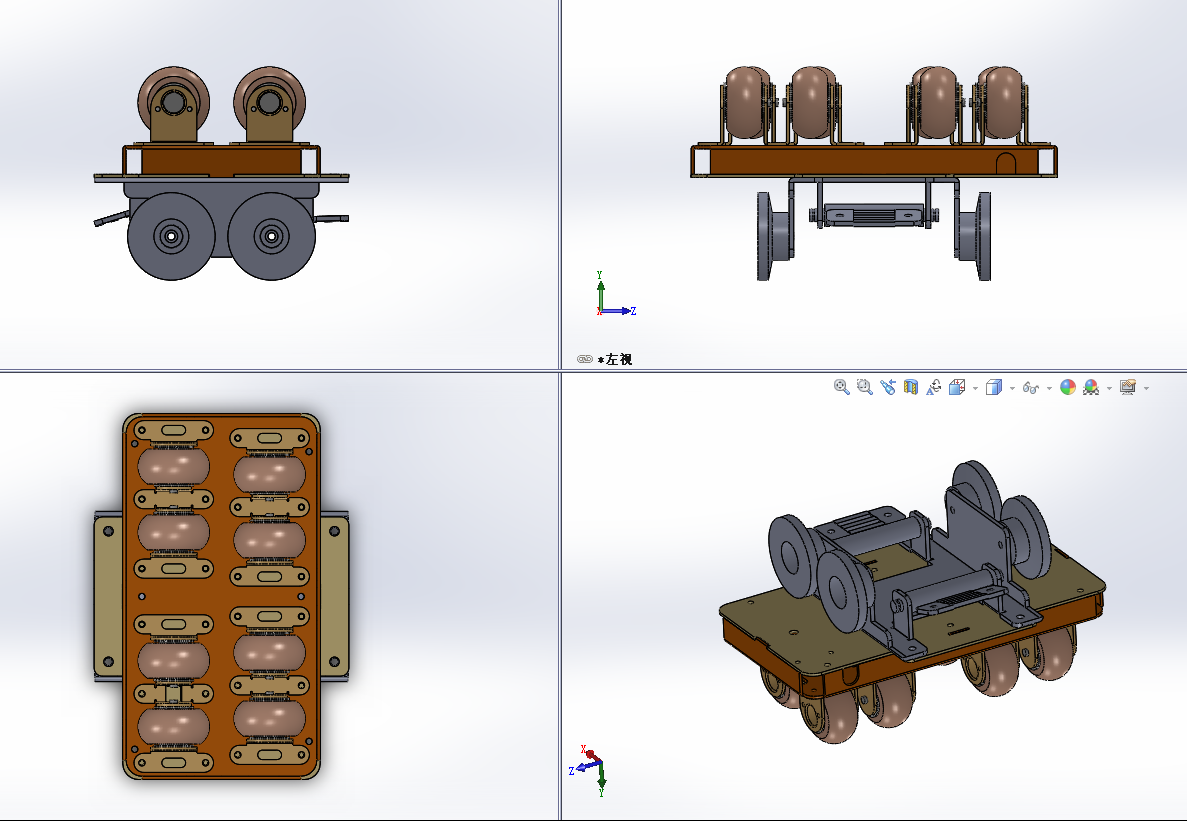Click the Zoom to Fit icon
Image resolution: width=1187 pixels, height=821 pixels.
pyautogui.click(x=841, y=387)
